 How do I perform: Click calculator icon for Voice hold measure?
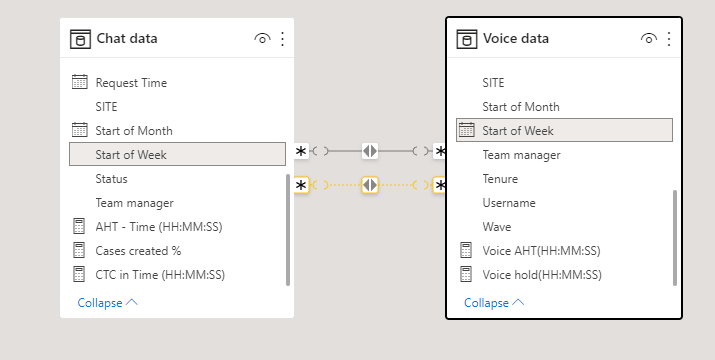tap(466, 274)
